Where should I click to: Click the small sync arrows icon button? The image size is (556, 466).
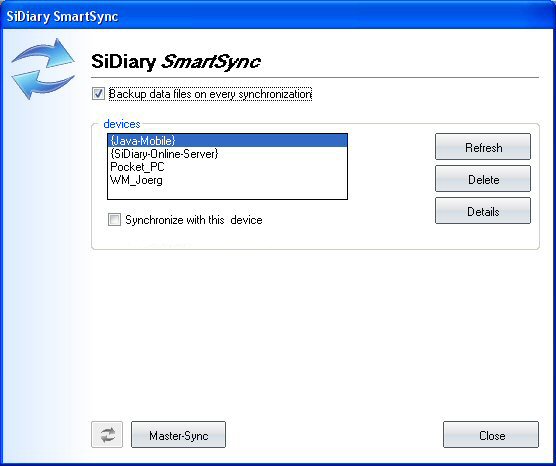click(x=107, y=434)
